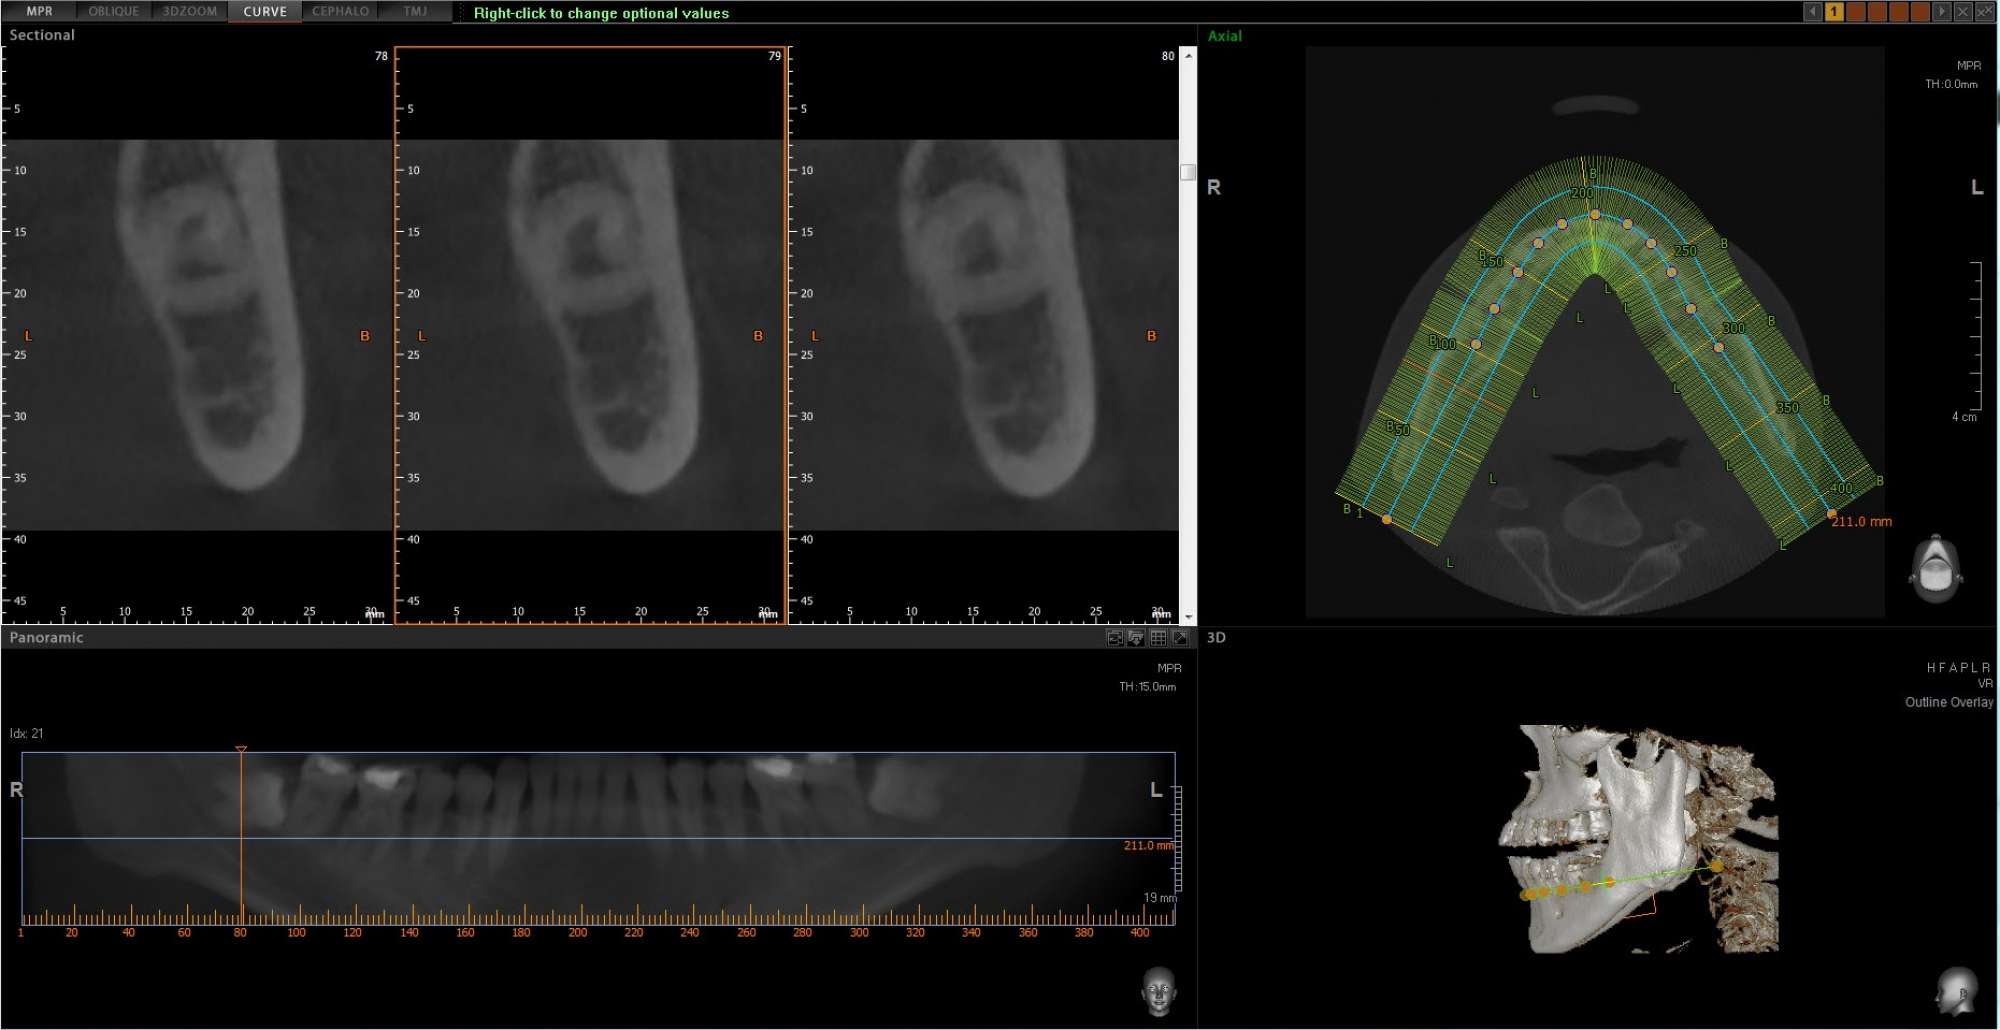This screenshot has height=1030, width=2000.
Task: Click the 'Right-click to change optional values' hint
Action: (601, 13)
